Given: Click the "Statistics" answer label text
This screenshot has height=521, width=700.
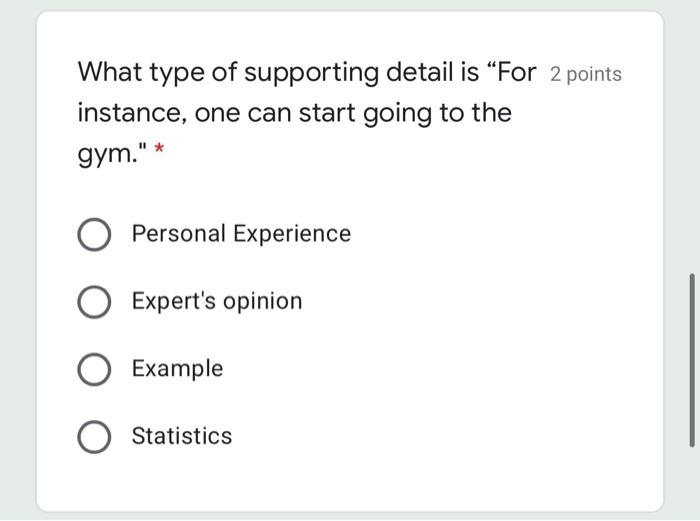Looking at the screenshot, I should coord(181,436).
